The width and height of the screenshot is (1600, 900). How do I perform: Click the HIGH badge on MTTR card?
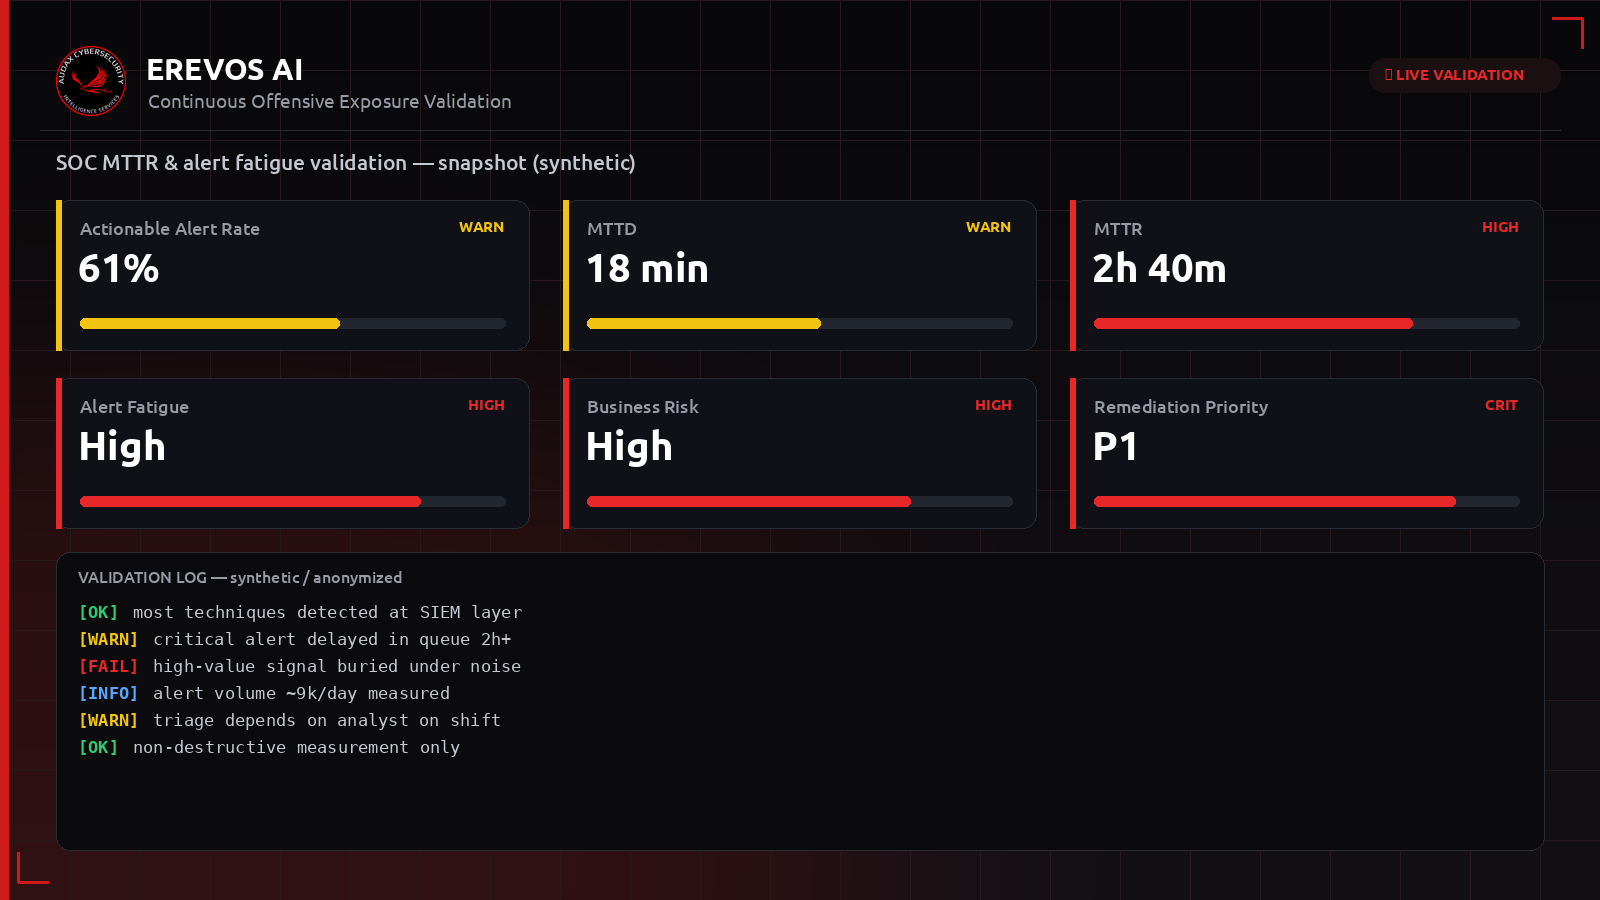coord(1500,227)
